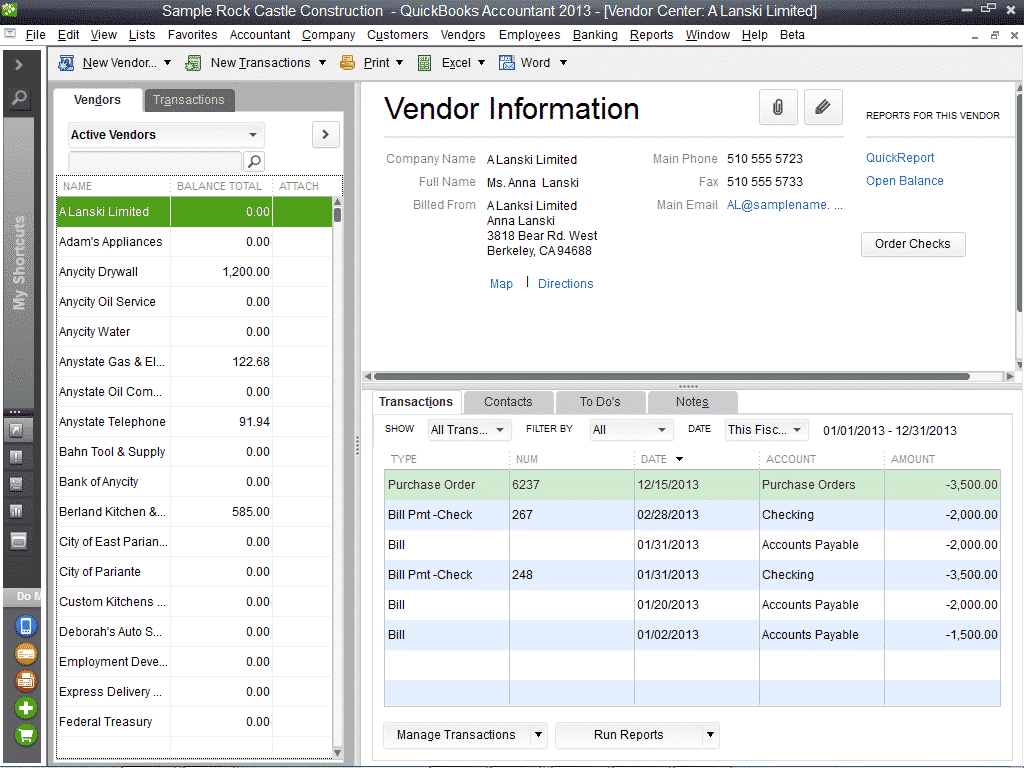Image resolution: width=1024 pixels, height=768 pixels.
Task: Open the QuickReport link
Action: pyautogui.click(x=900, y=157)
